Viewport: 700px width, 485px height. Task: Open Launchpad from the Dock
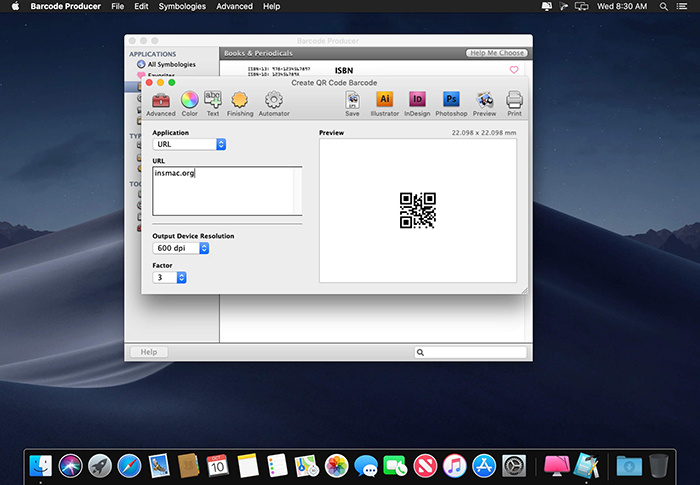coord(100,466)
